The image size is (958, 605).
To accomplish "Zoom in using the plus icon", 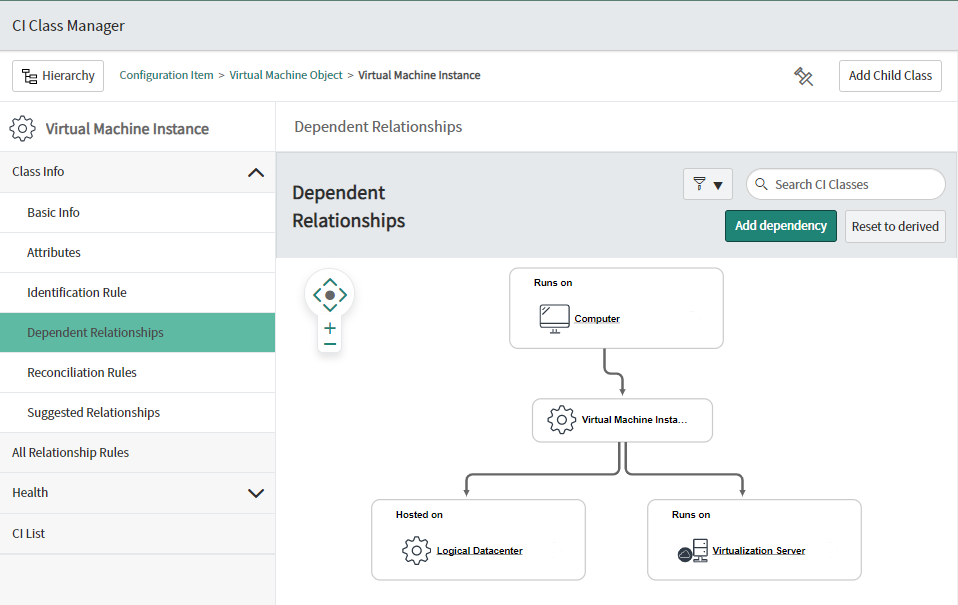I will (x=329, y=326).
